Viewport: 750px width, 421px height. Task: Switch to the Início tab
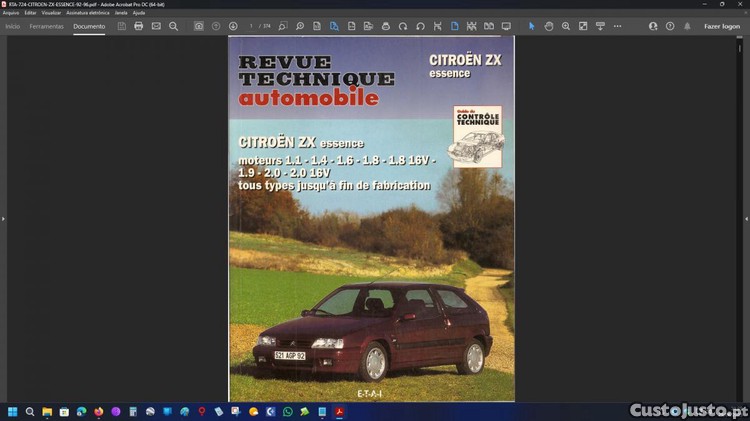[12, 26]
